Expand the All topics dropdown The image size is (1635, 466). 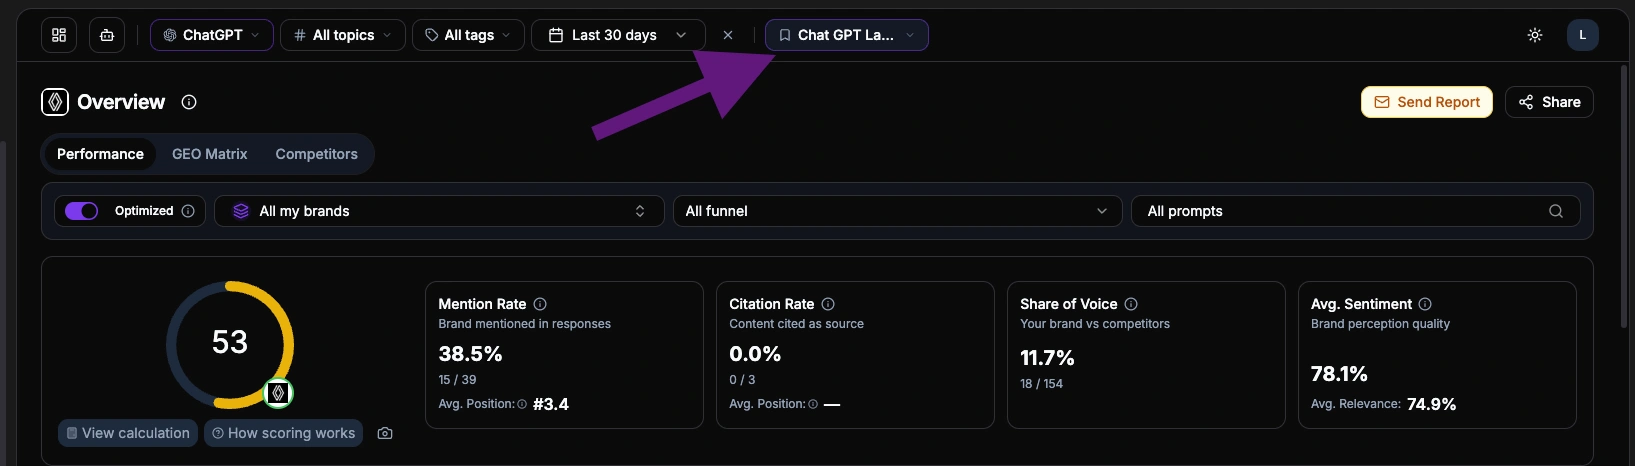tap(343, 35)
